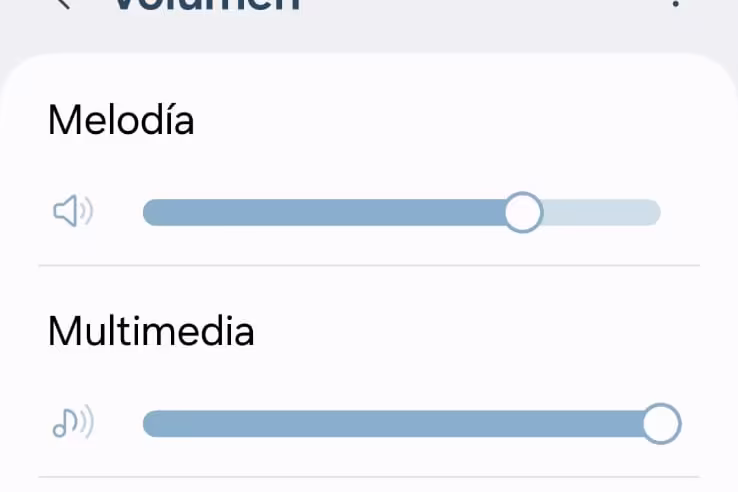Click the divider line between Melodía and Multimedia
Screen dimensions: 738x492
coord(369,266)
